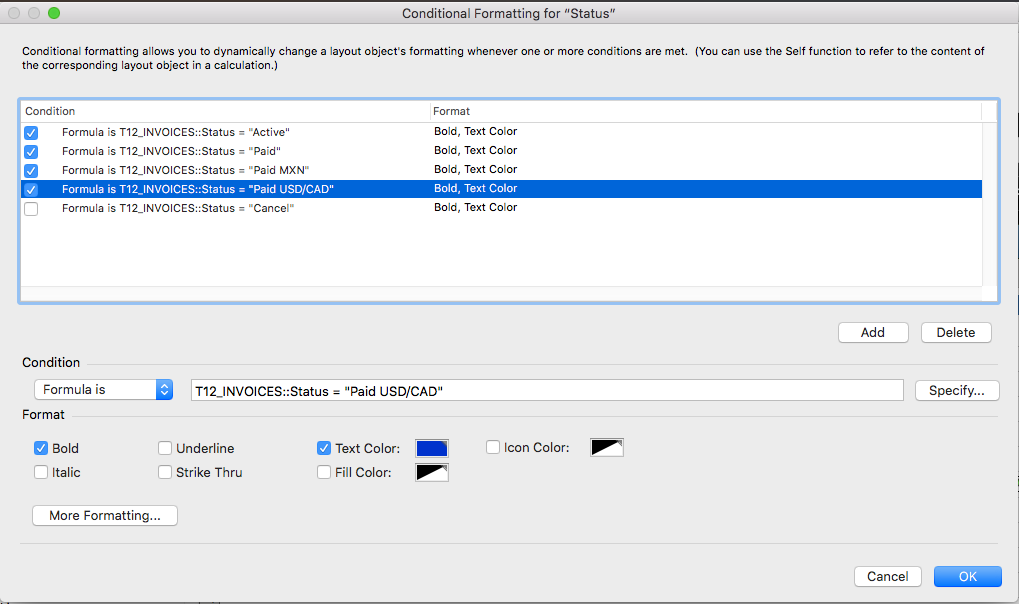Click Format cell of the "Active" row
The height and width of the screenshot is (604, 1019).
point(476,131)
